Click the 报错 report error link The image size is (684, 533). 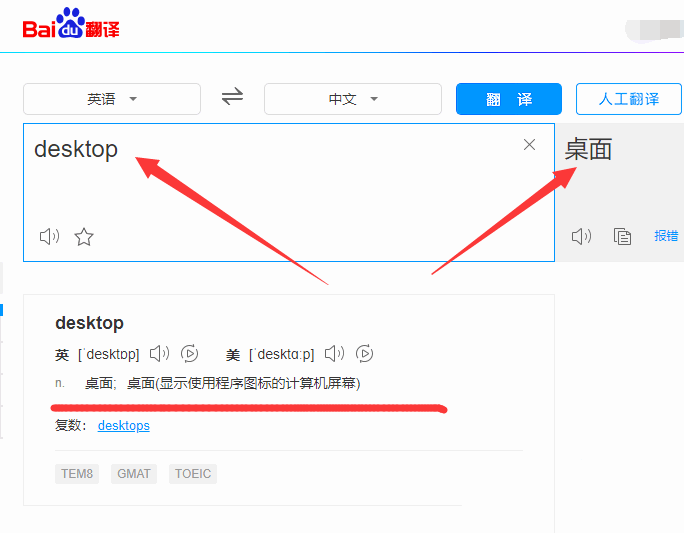pyautogui.click(x=666, y=236)
